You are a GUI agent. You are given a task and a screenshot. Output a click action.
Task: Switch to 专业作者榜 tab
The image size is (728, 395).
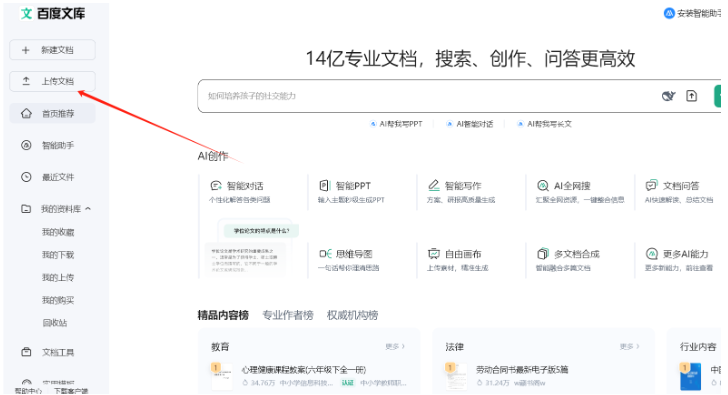pyautogui.click(x=288, y=315)
